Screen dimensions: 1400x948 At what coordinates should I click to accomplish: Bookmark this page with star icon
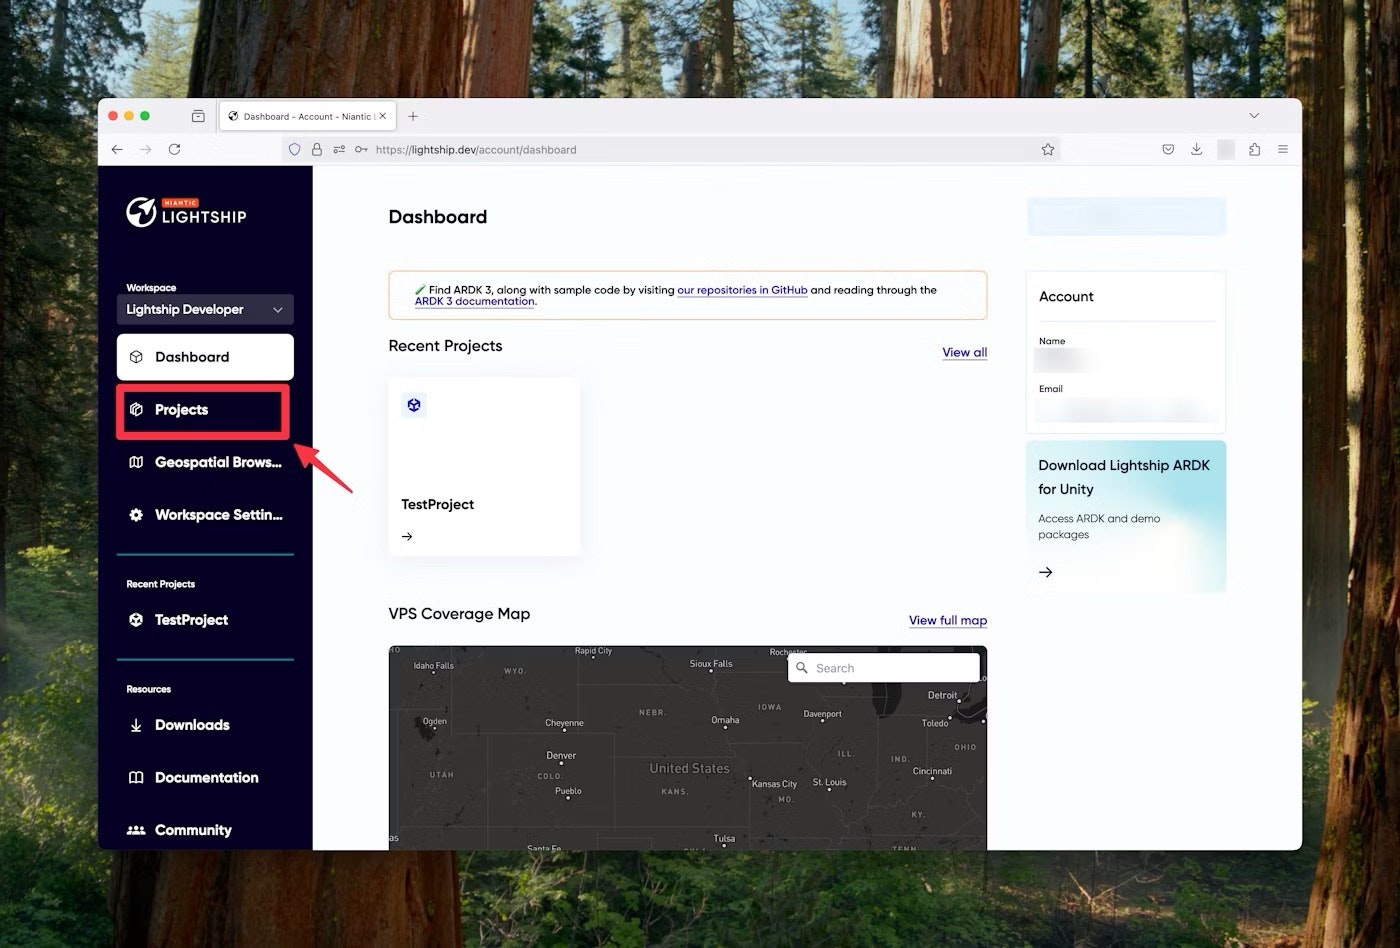[1048, 149]
